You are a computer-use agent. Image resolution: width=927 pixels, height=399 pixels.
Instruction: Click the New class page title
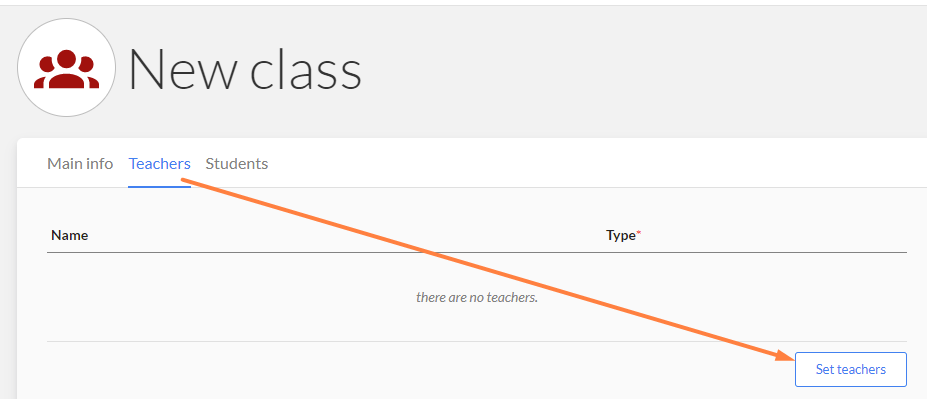point(244,69)
